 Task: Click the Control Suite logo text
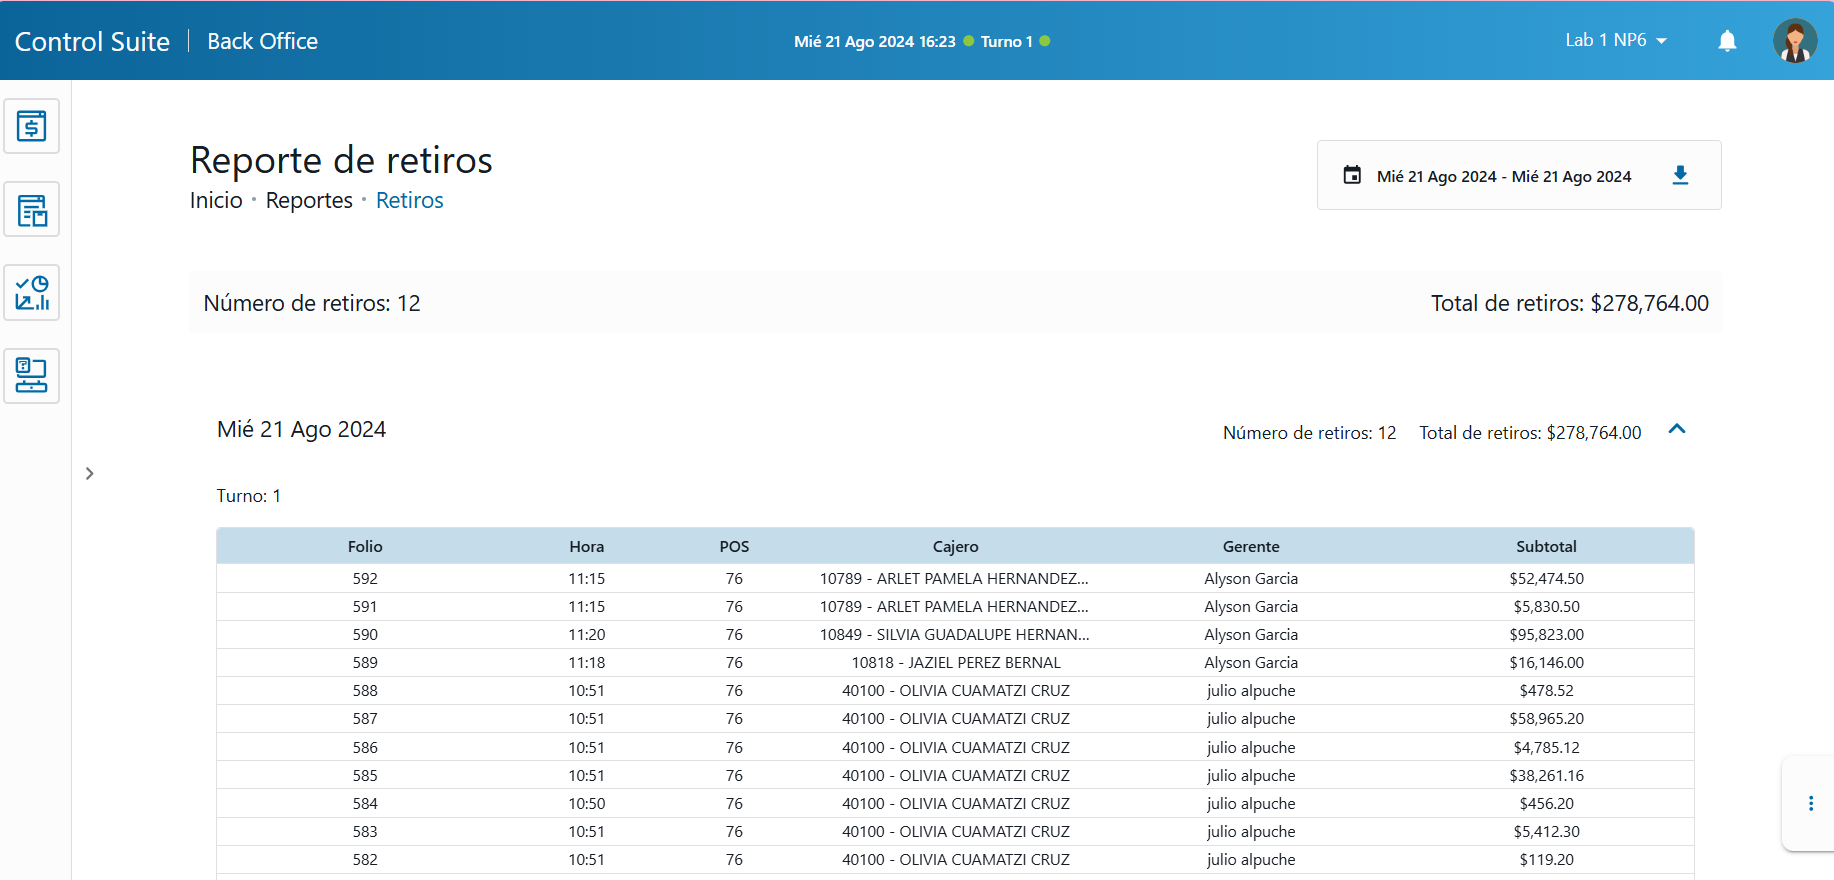[x=92, y=42]
